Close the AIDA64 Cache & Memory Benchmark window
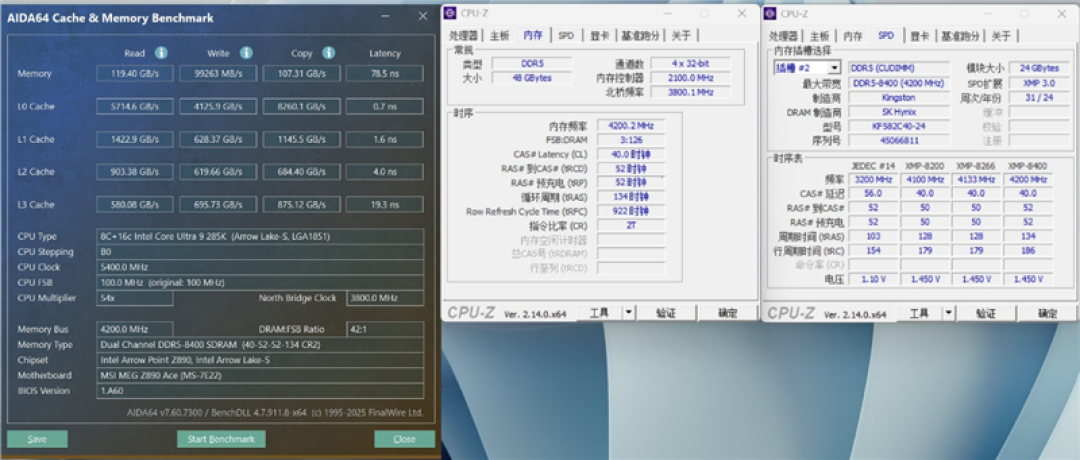The image size is (1080, 460). click(x=422, y=17)
